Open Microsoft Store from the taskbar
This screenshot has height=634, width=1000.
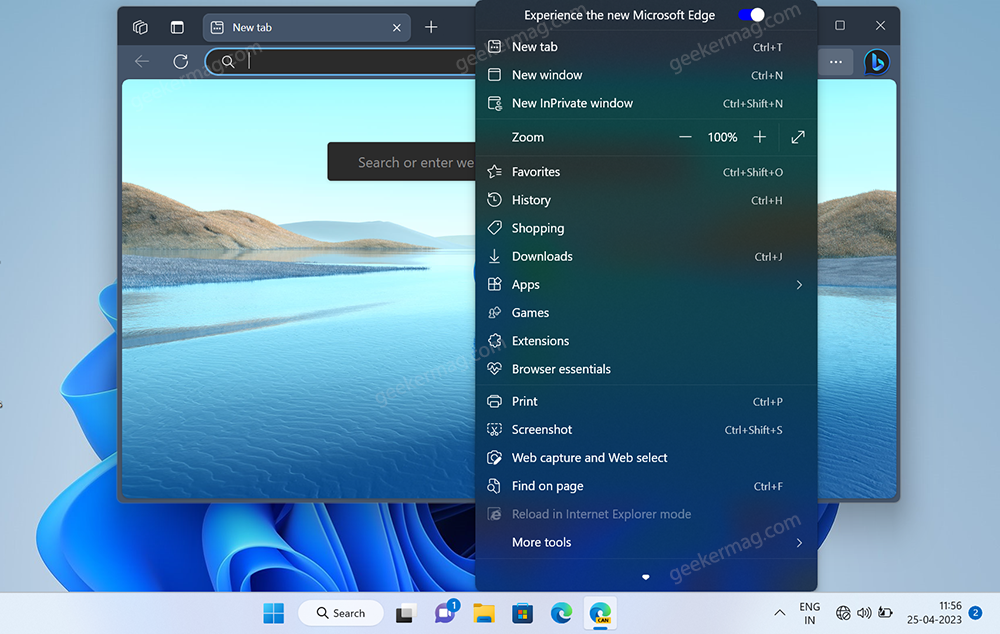click(522, 613)
